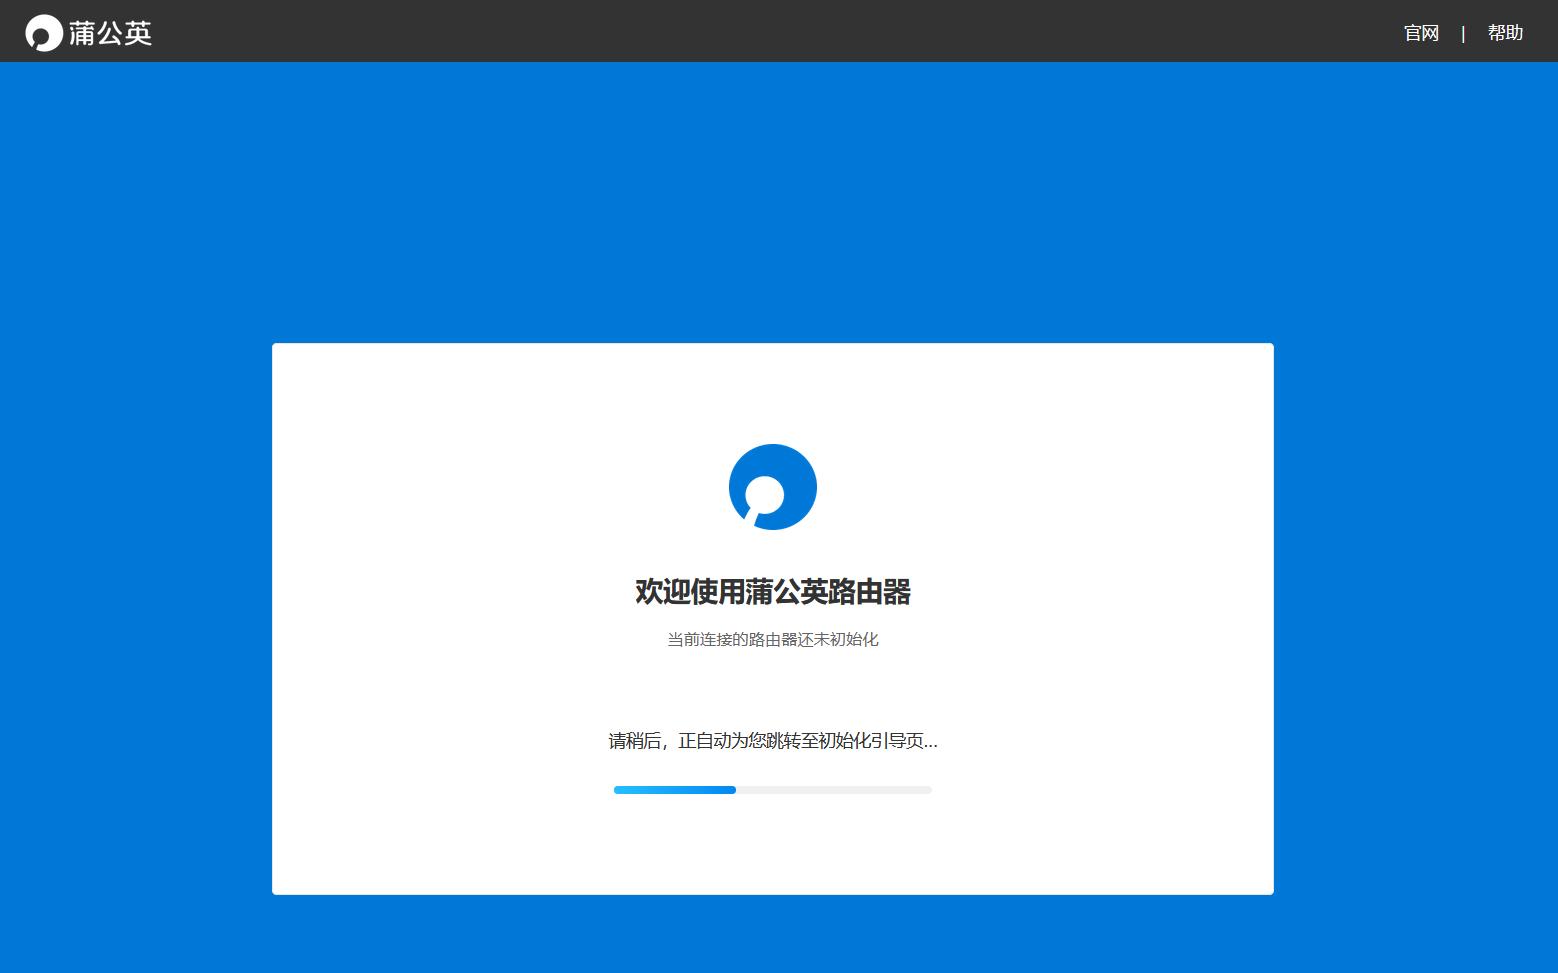Open the 官网 link
Image resolution: width=1558 pixels, height=973 pixels.
click(x=1421, y=32)
